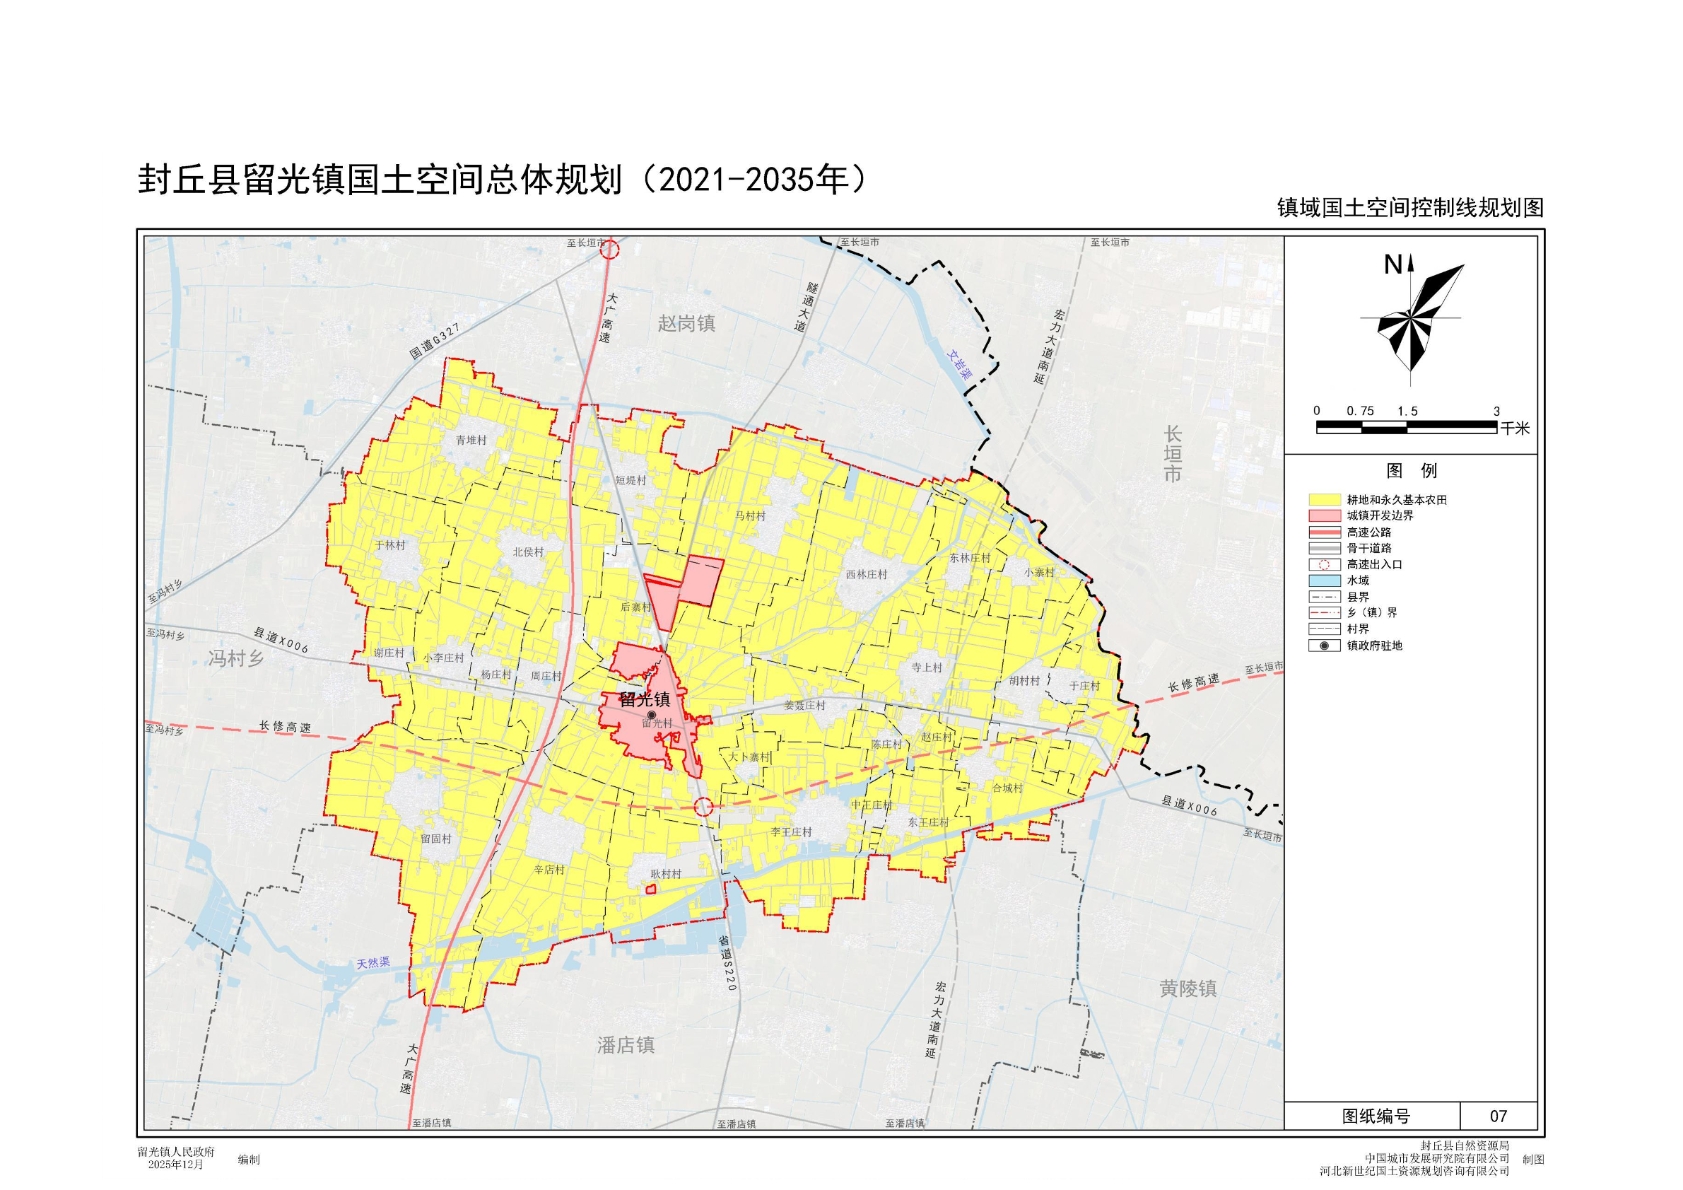
Task: Click the 赵岗镇 town label
Action: click(x=686, y=324)
